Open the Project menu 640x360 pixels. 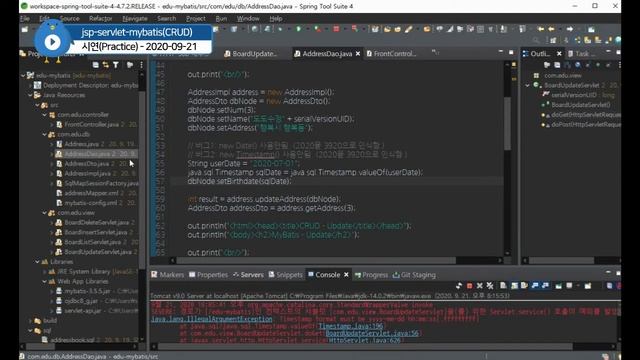pos(196,18)
